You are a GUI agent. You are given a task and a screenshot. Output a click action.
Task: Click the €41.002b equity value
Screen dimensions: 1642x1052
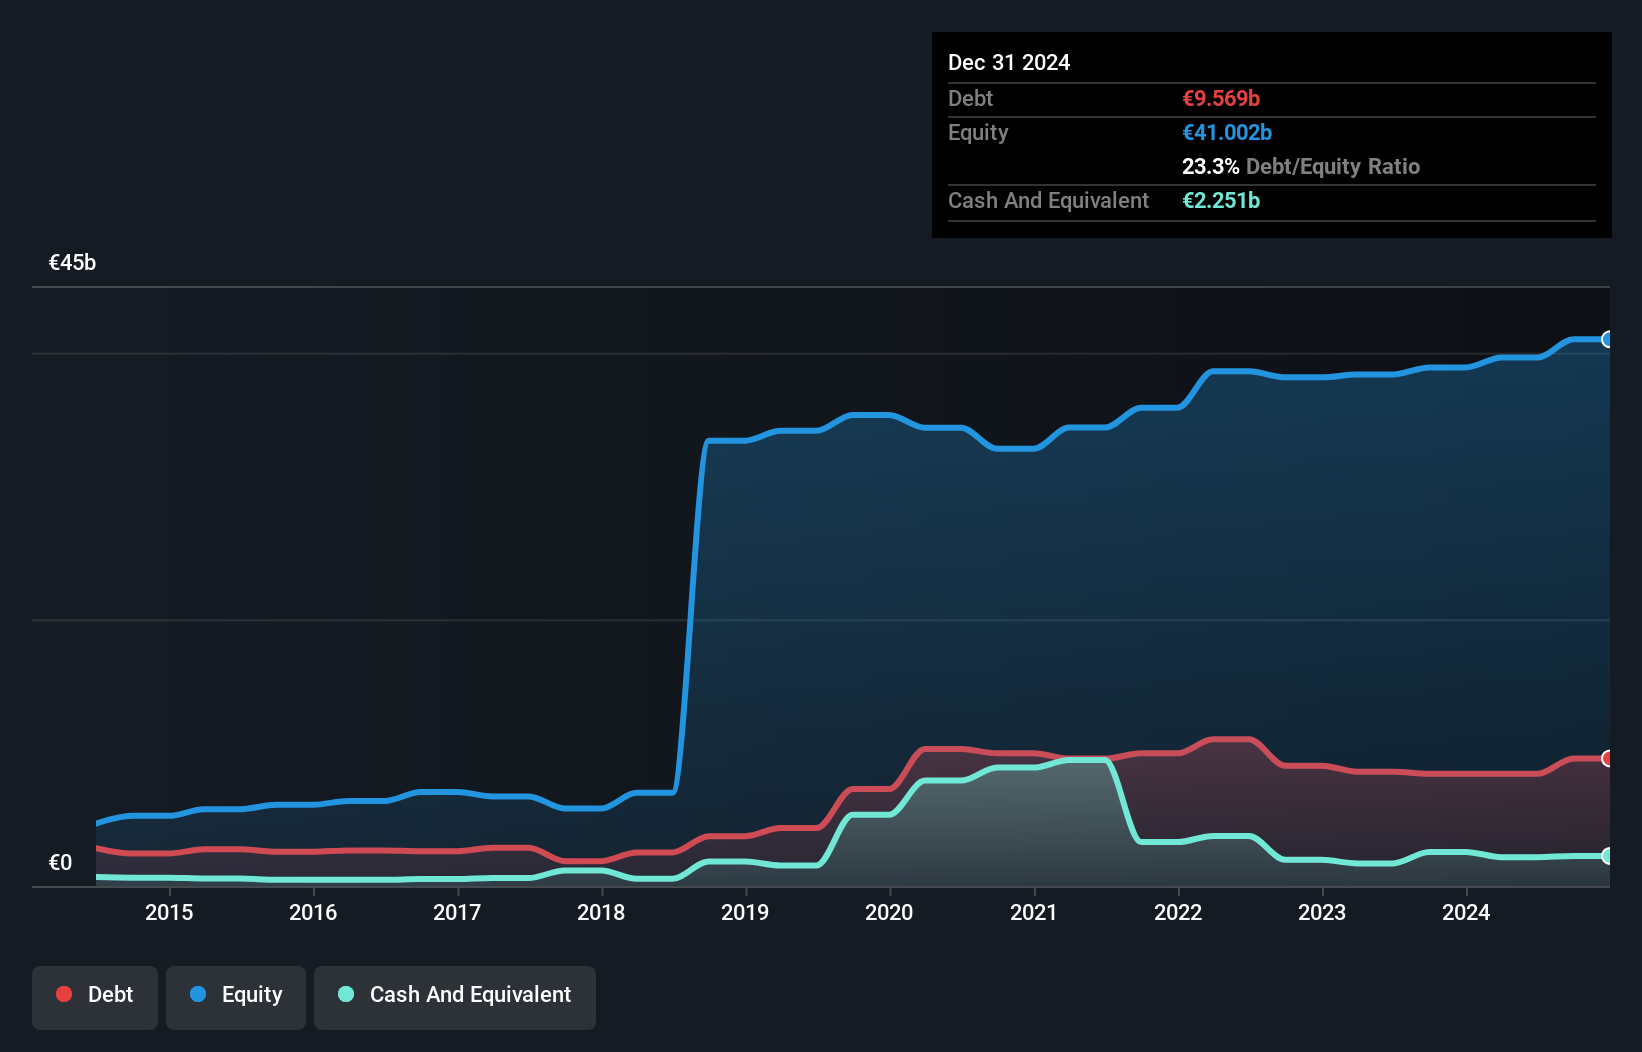click(1227, 133)
